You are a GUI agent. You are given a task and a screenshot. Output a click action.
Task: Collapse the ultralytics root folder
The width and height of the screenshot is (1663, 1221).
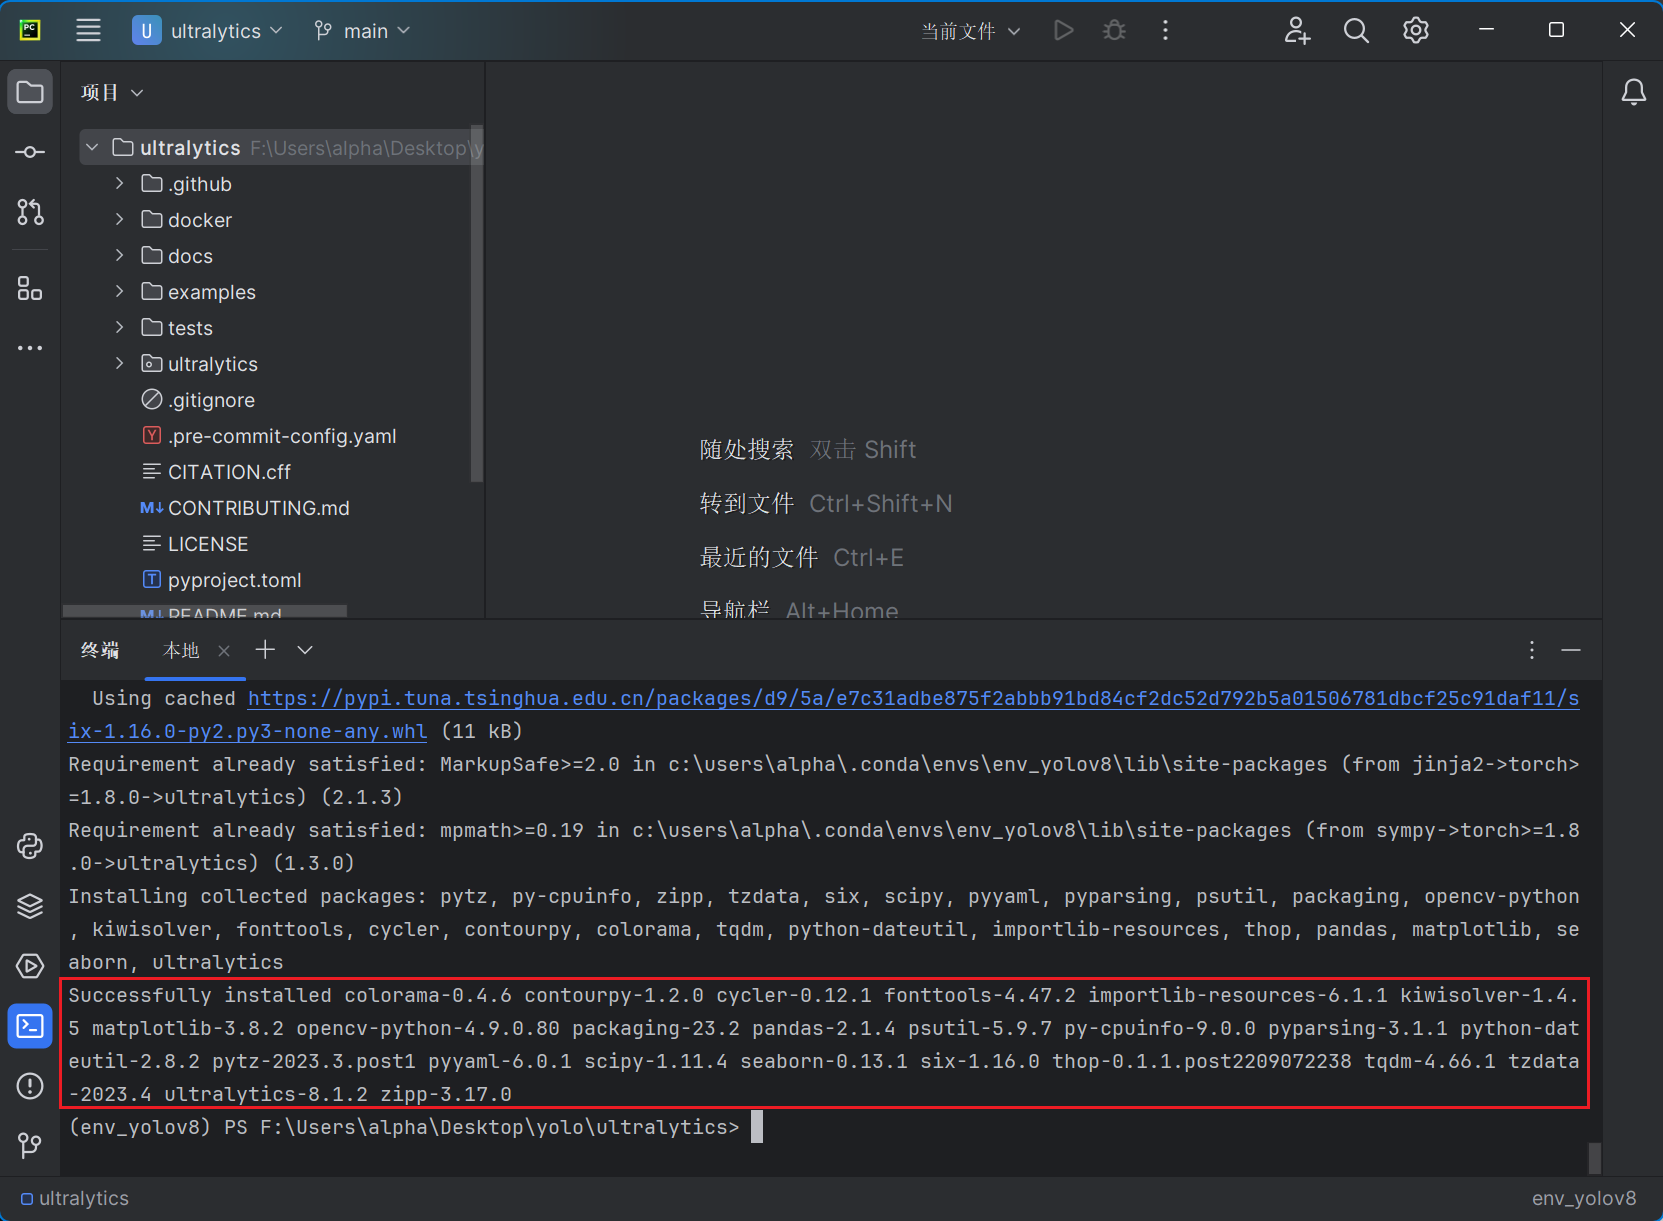click(x=92, y=148)
